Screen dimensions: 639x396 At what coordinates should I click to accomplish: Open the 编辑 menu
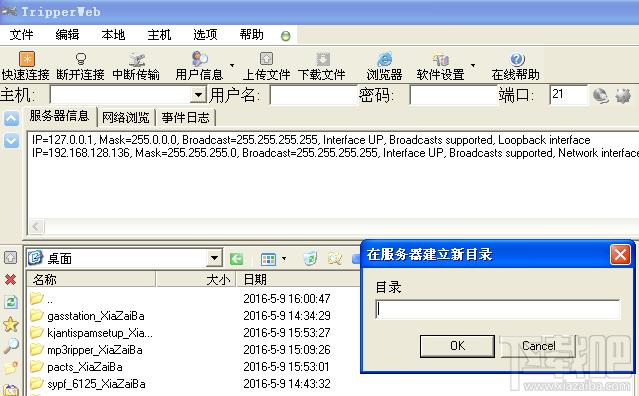pos(67,35)
